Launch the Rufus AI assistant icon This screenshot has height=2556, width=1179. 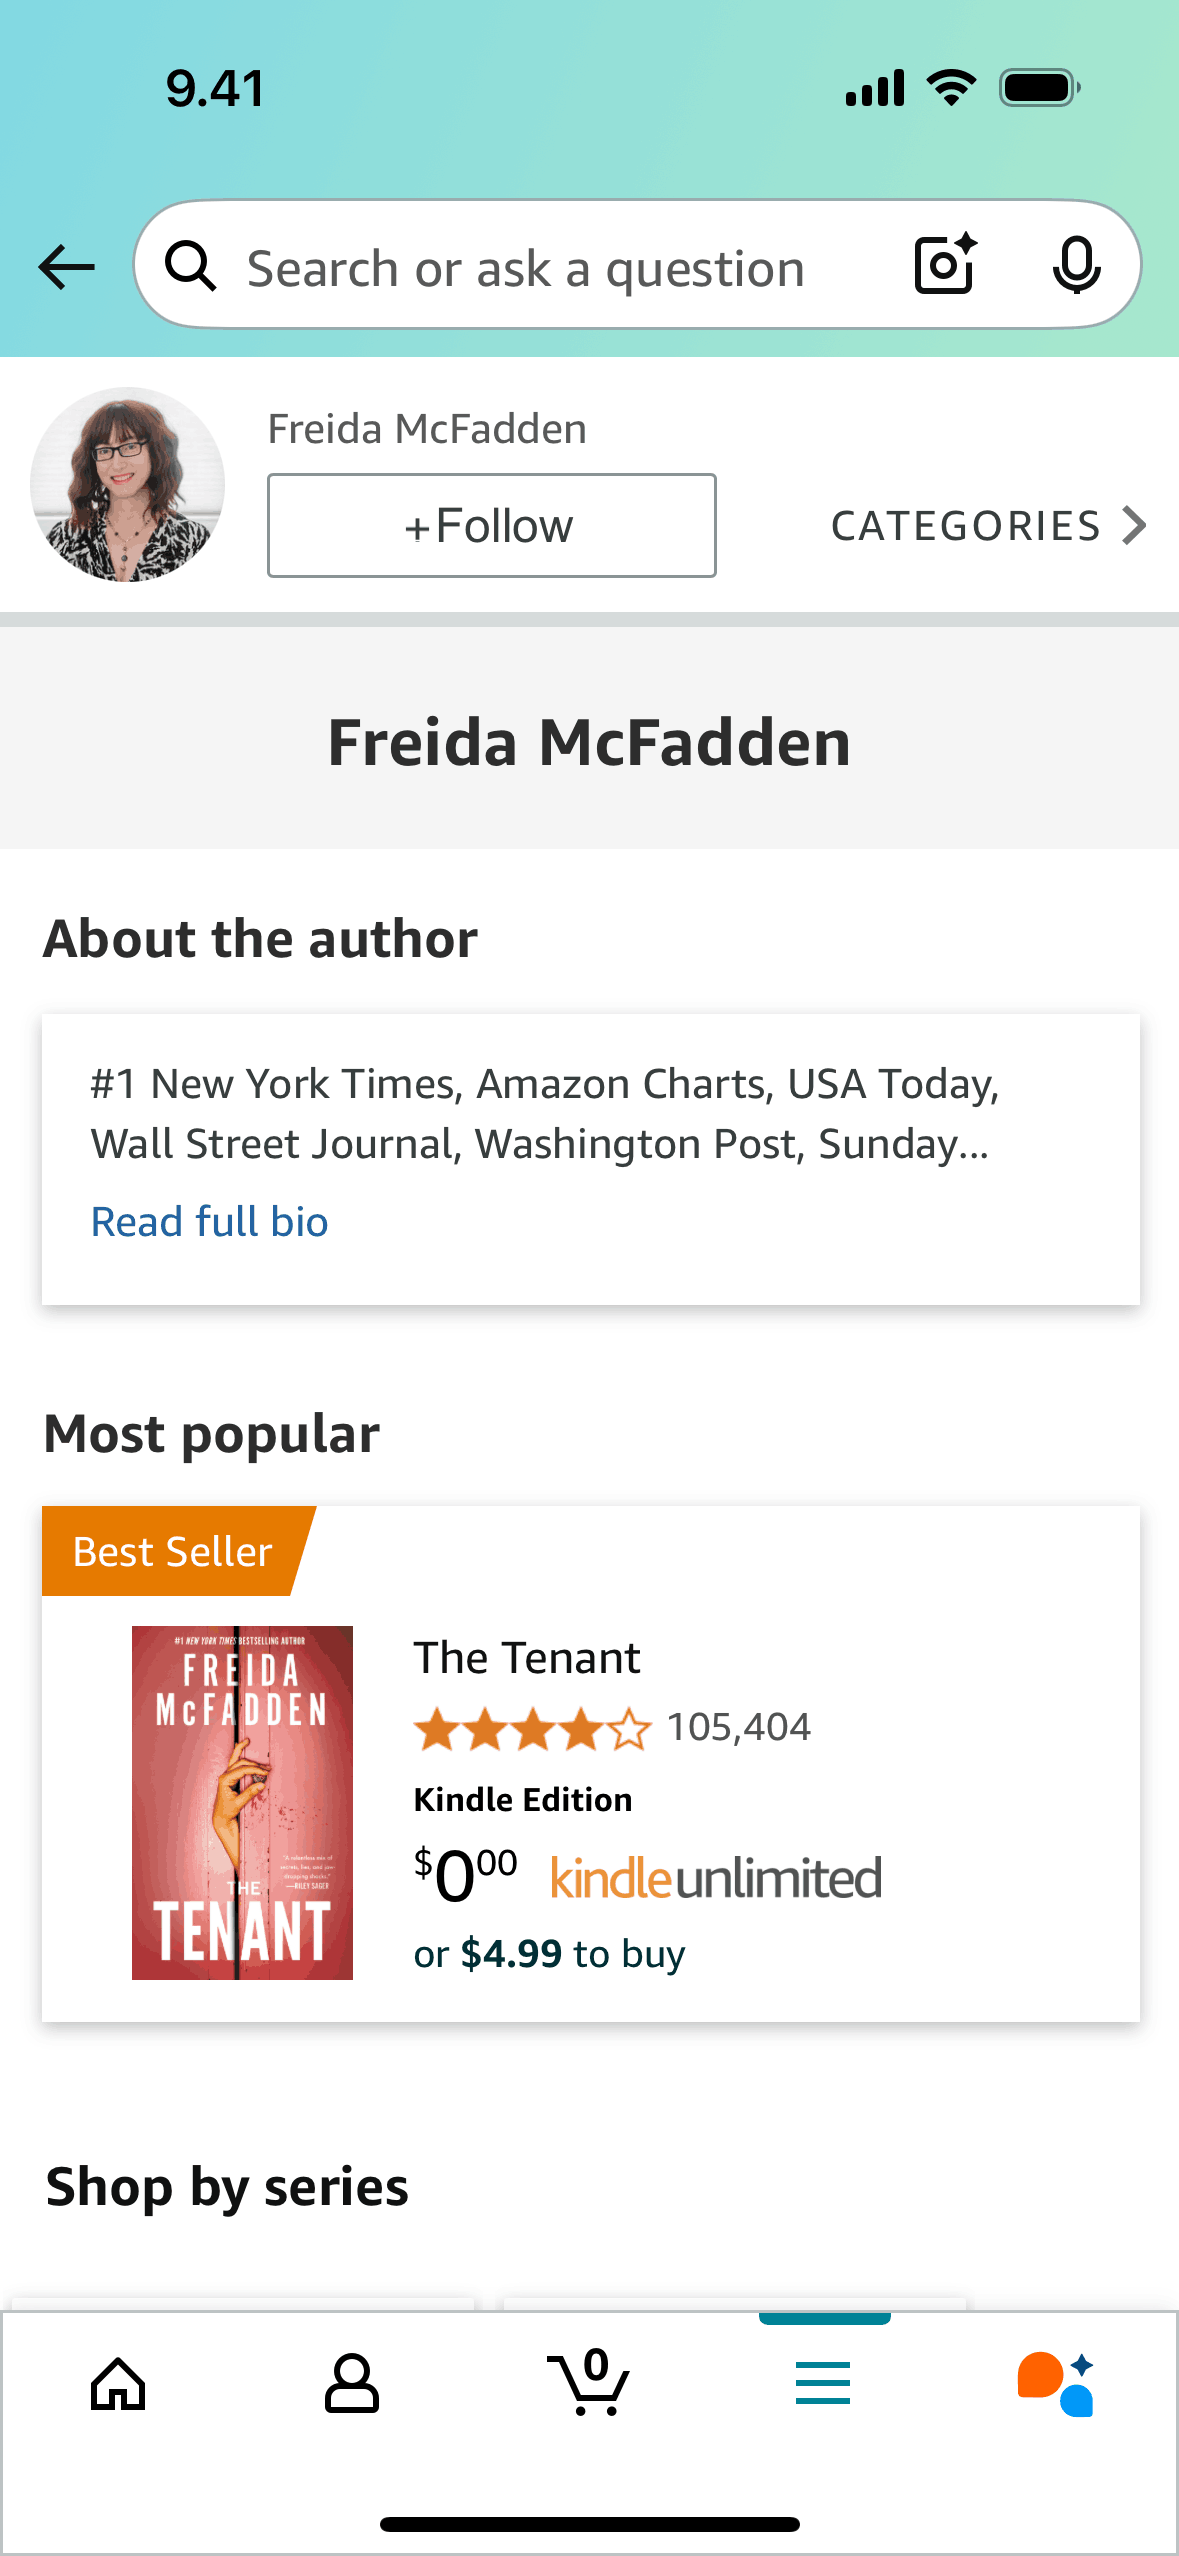[x=1056, y=2384]
